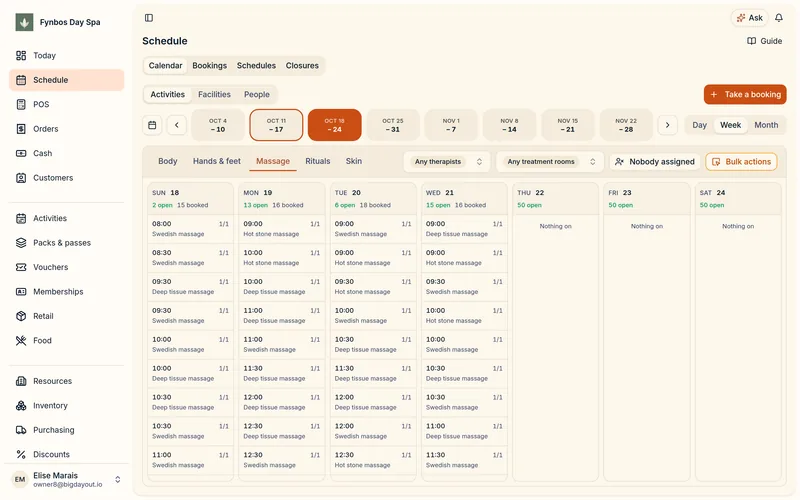Screen dimensions: 800x500
Task: Jump to week Nov 15 – 21
Action: (567, 125)
